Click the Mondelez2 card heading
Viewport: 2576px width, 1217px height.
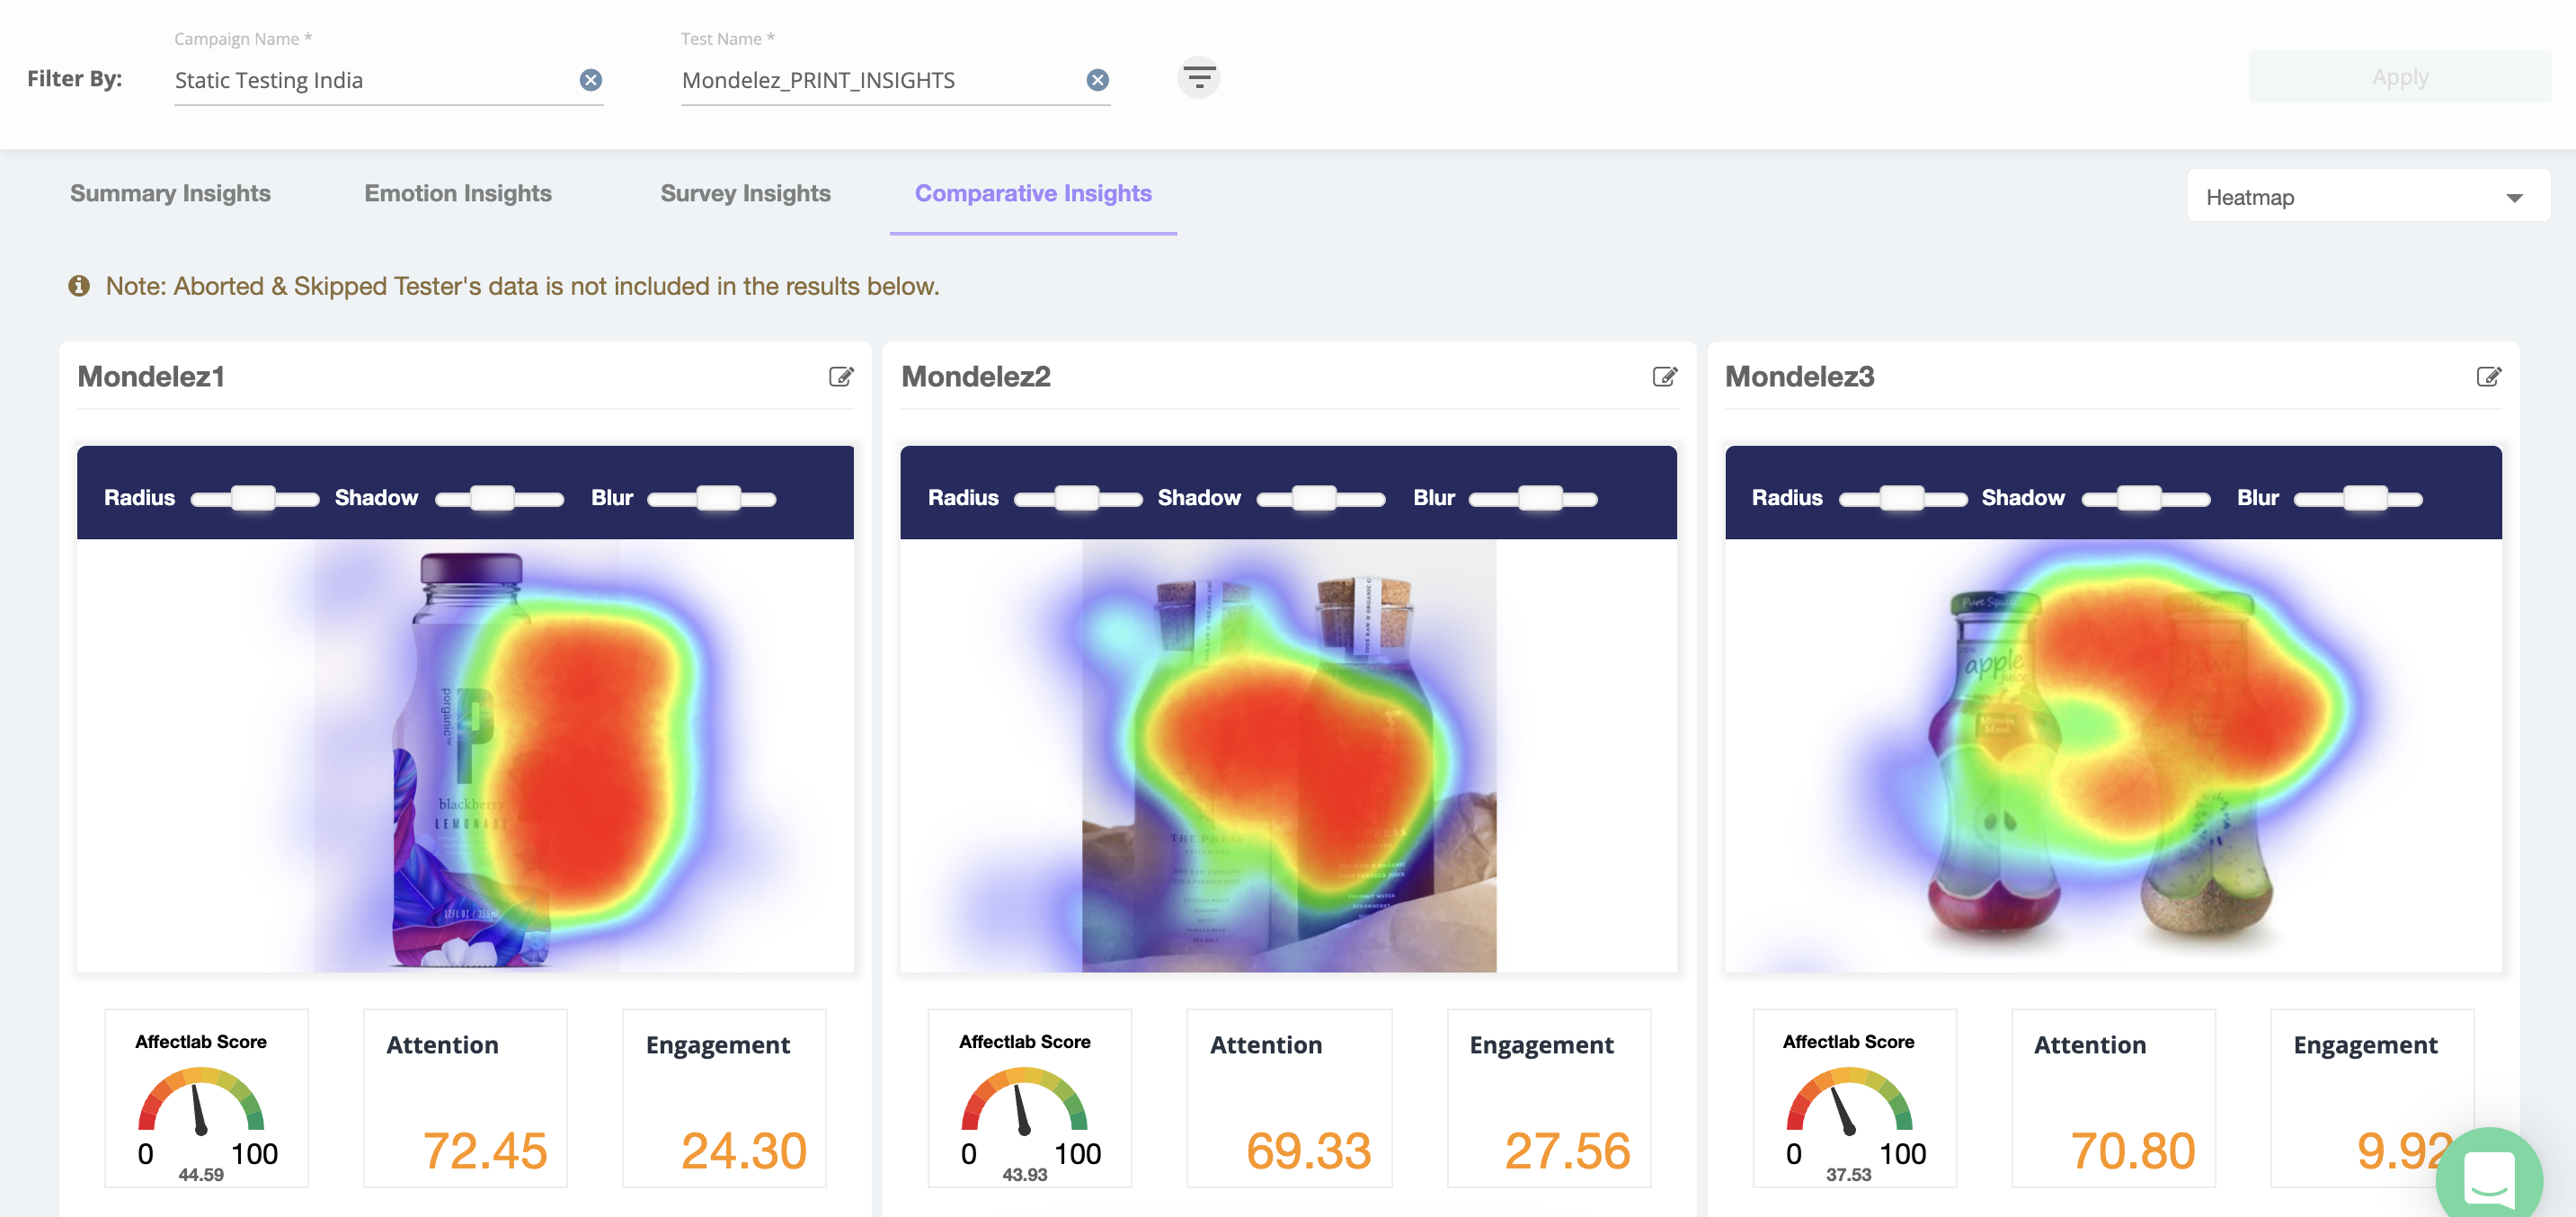976,376
